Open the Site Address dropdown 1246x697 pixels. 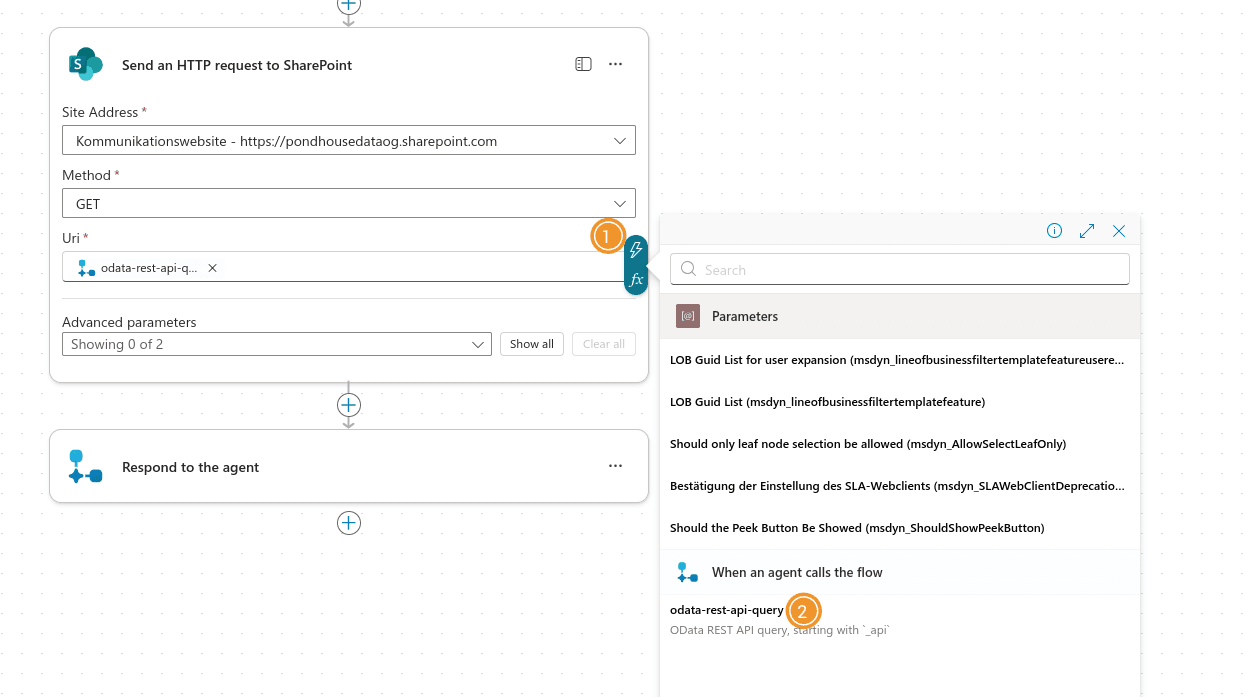pos(619,141)
